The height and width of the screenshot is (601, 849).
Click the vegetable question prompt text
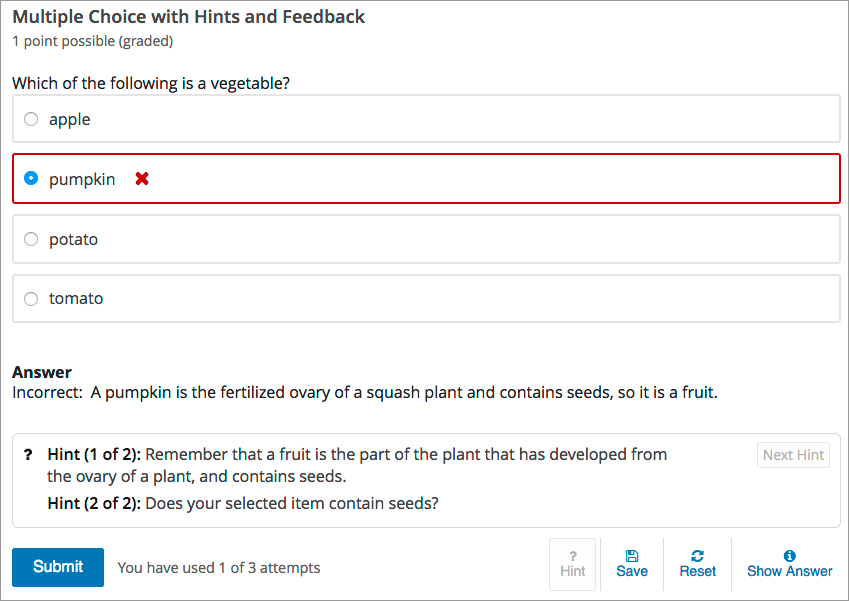coord(151,83)
